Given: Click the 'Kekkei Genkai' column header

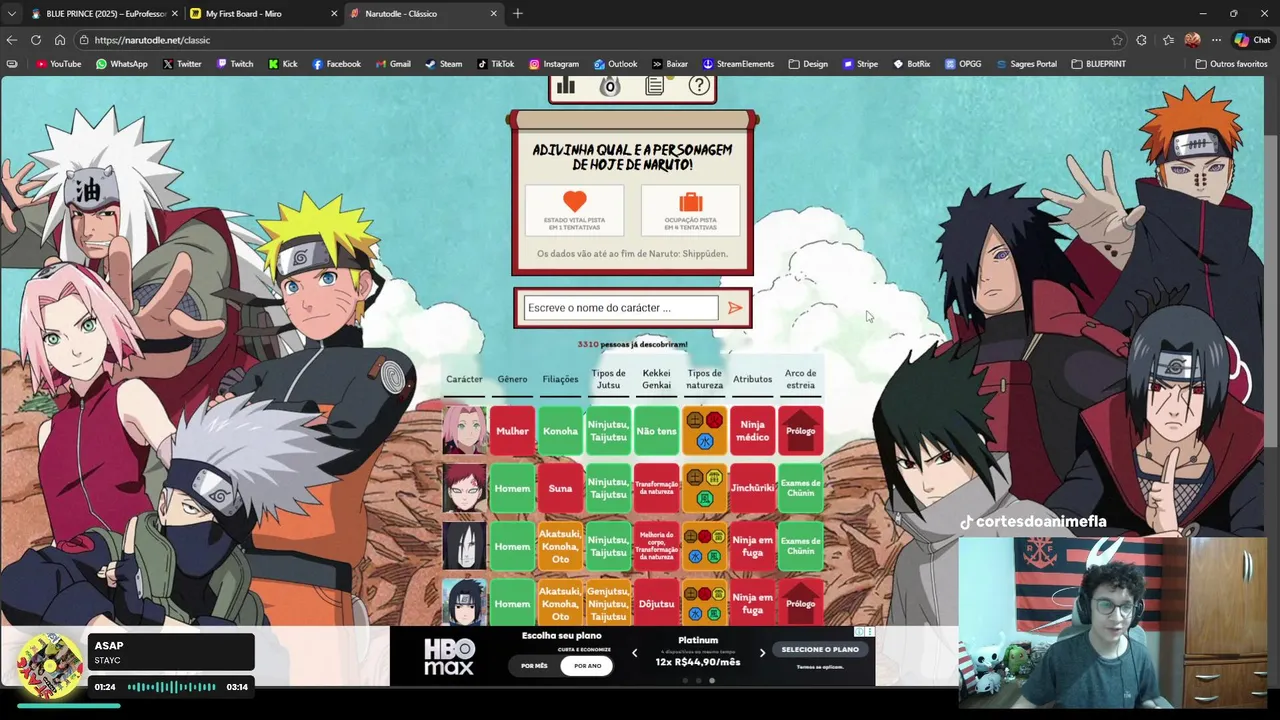Looking at the screenshot, I should (656, 379).
